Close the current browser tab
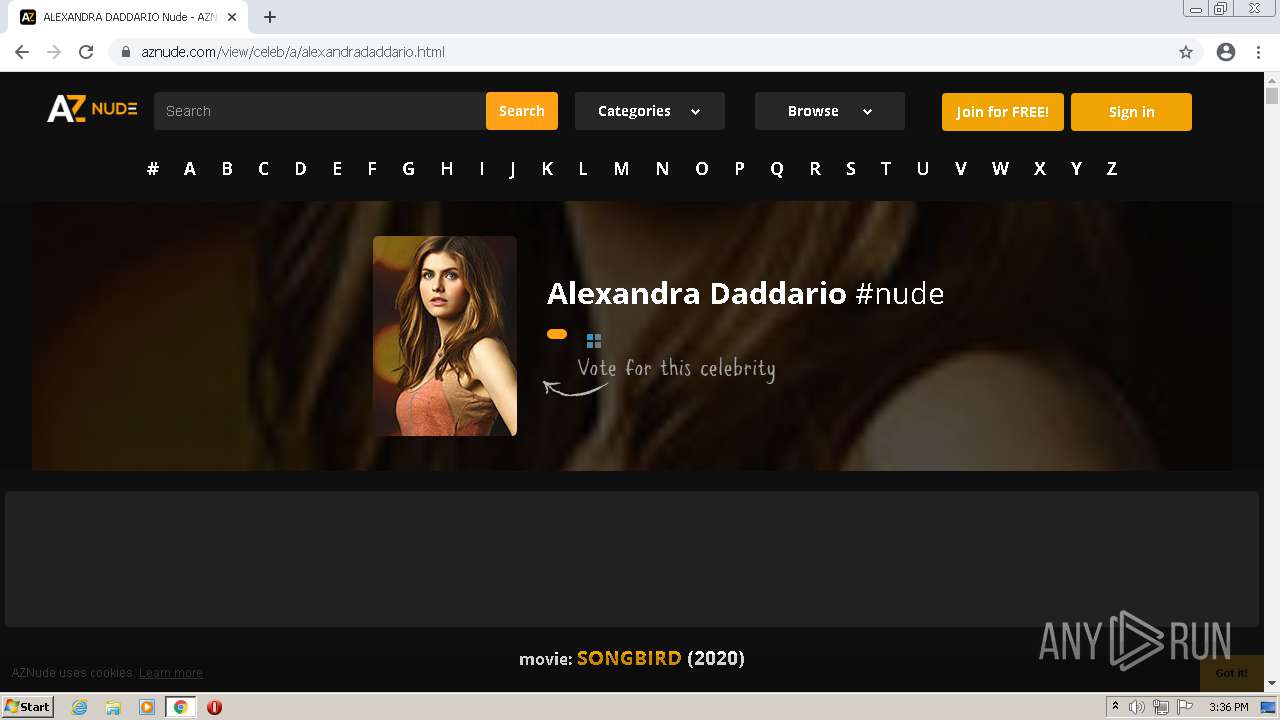 (232, 17)
